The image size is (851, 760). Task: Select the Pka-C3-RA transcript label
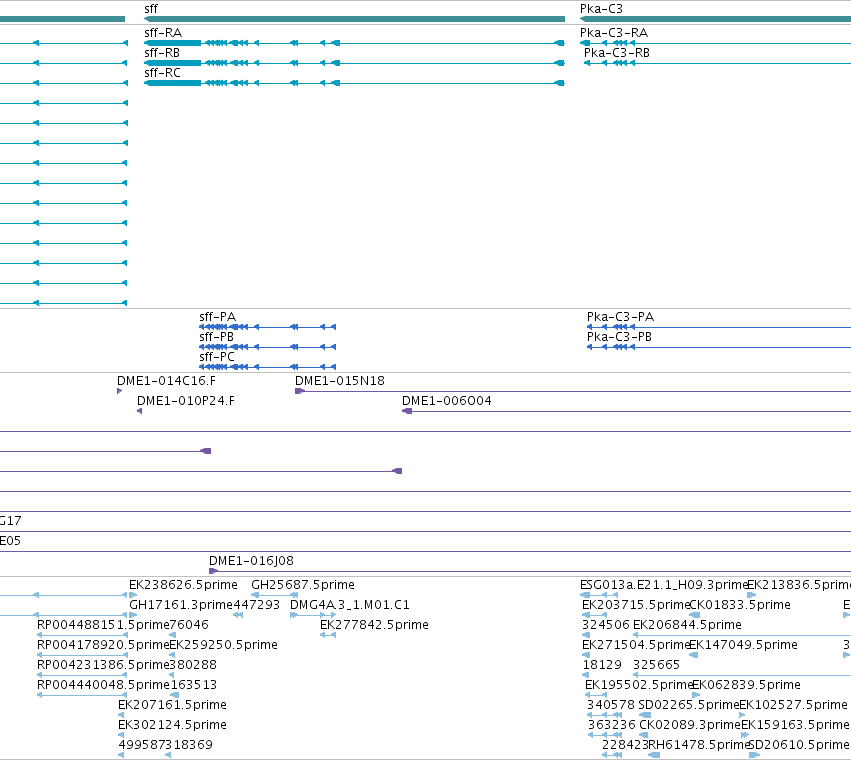(x=614, y=33)
